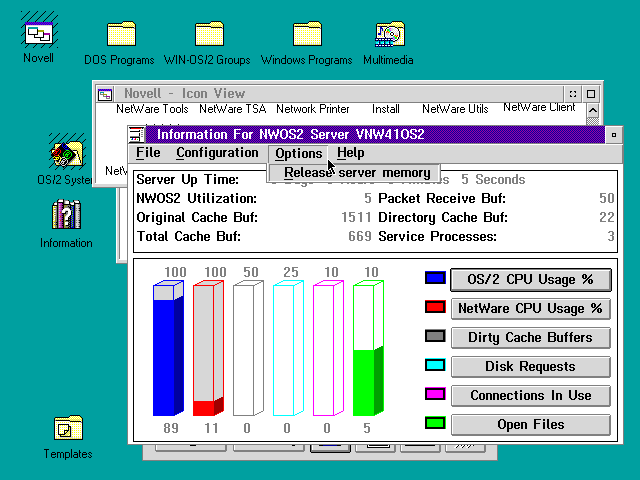Click the green Open Files color swatch
The width and height of the screenshot is (640, 480).
coord(435,423)
